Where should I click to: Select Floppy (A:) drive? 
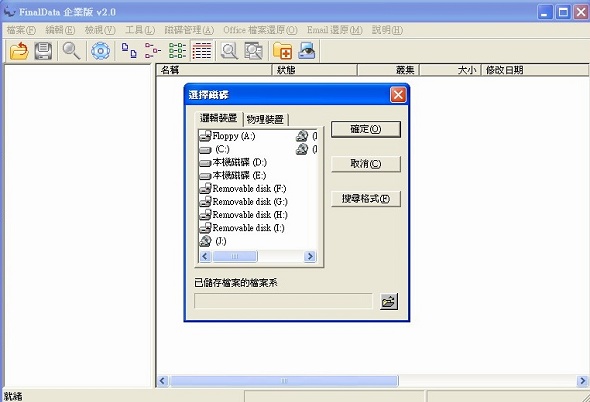(227, 136)
